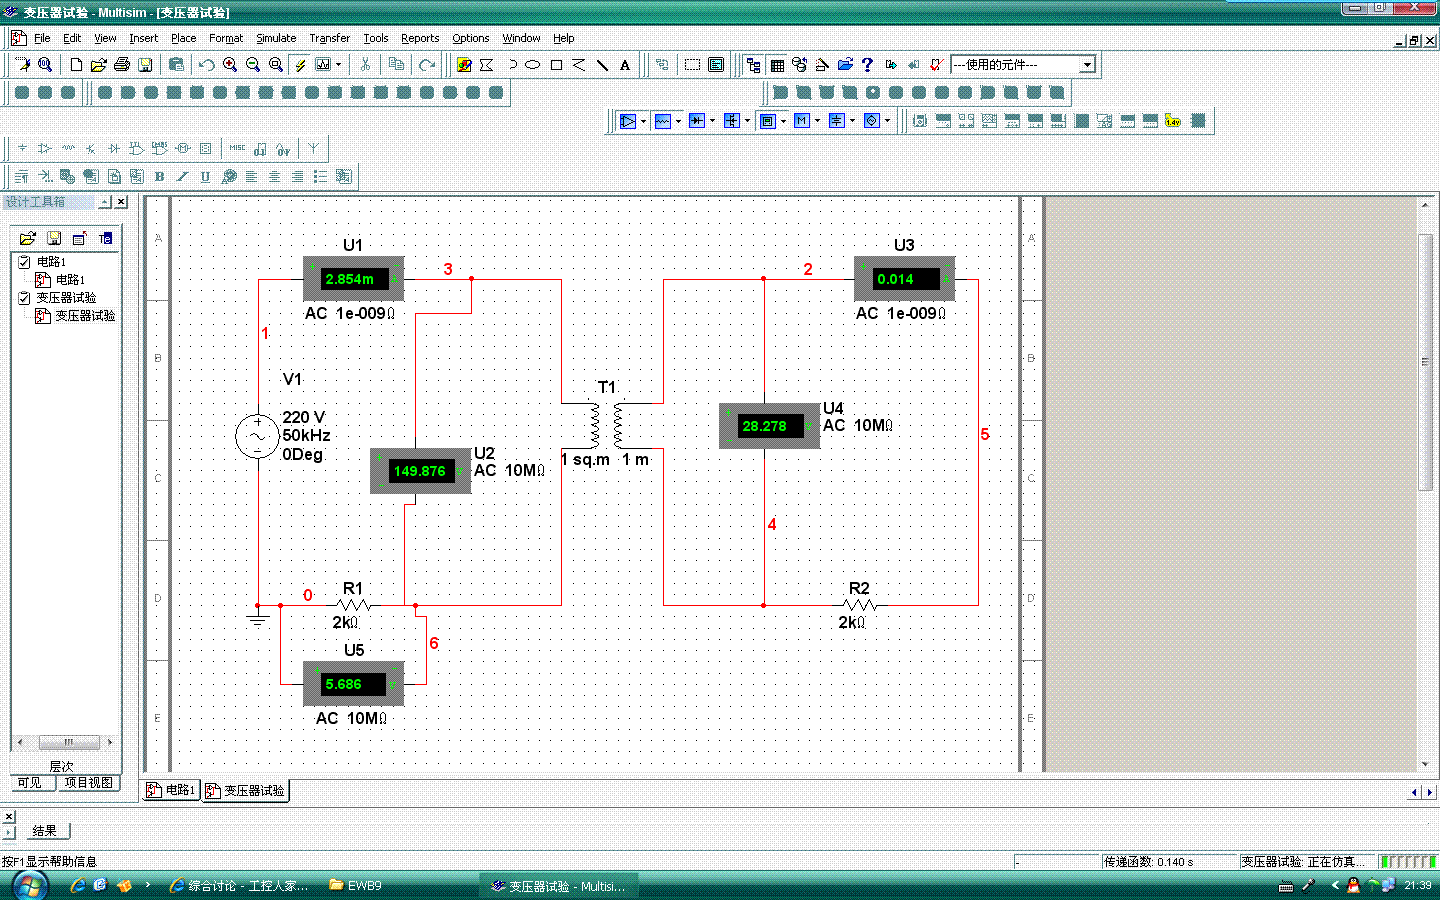The image size is (1440, 900).
Task: Expand the grapher/analysis dropdown arrow
Action: click(338, 65)
